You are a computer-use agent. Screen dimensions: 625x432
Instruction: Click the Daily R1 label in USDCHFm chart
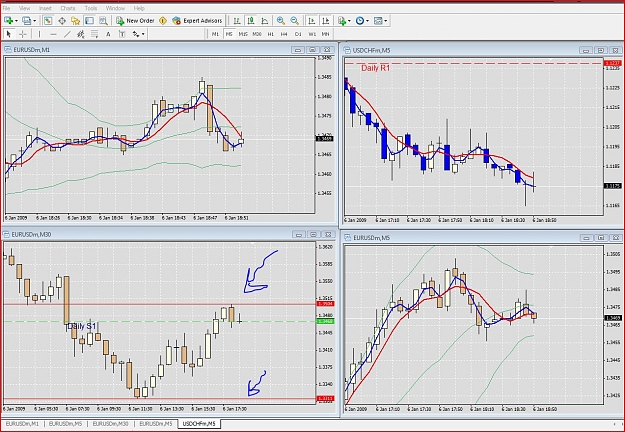click(375, 68)
